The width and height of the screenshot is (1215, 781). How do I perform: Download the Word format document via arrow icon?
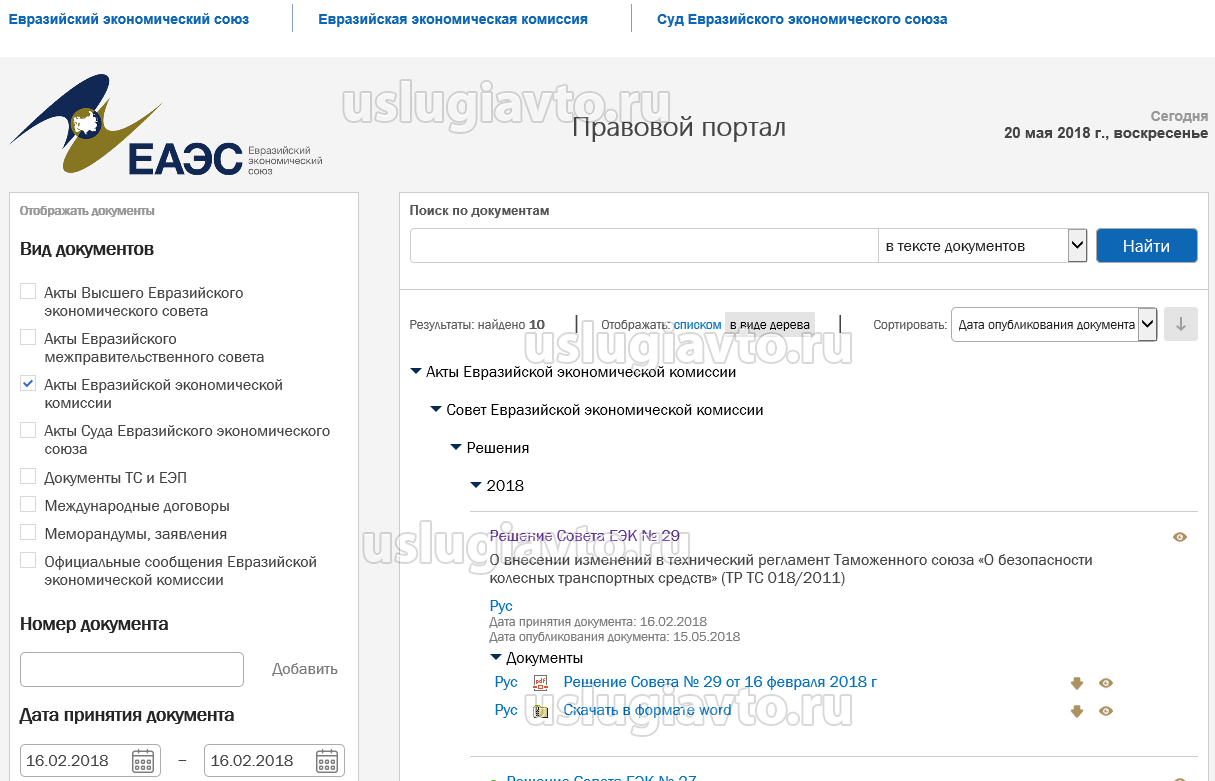pyautogui.click(x=1077, y=711)
